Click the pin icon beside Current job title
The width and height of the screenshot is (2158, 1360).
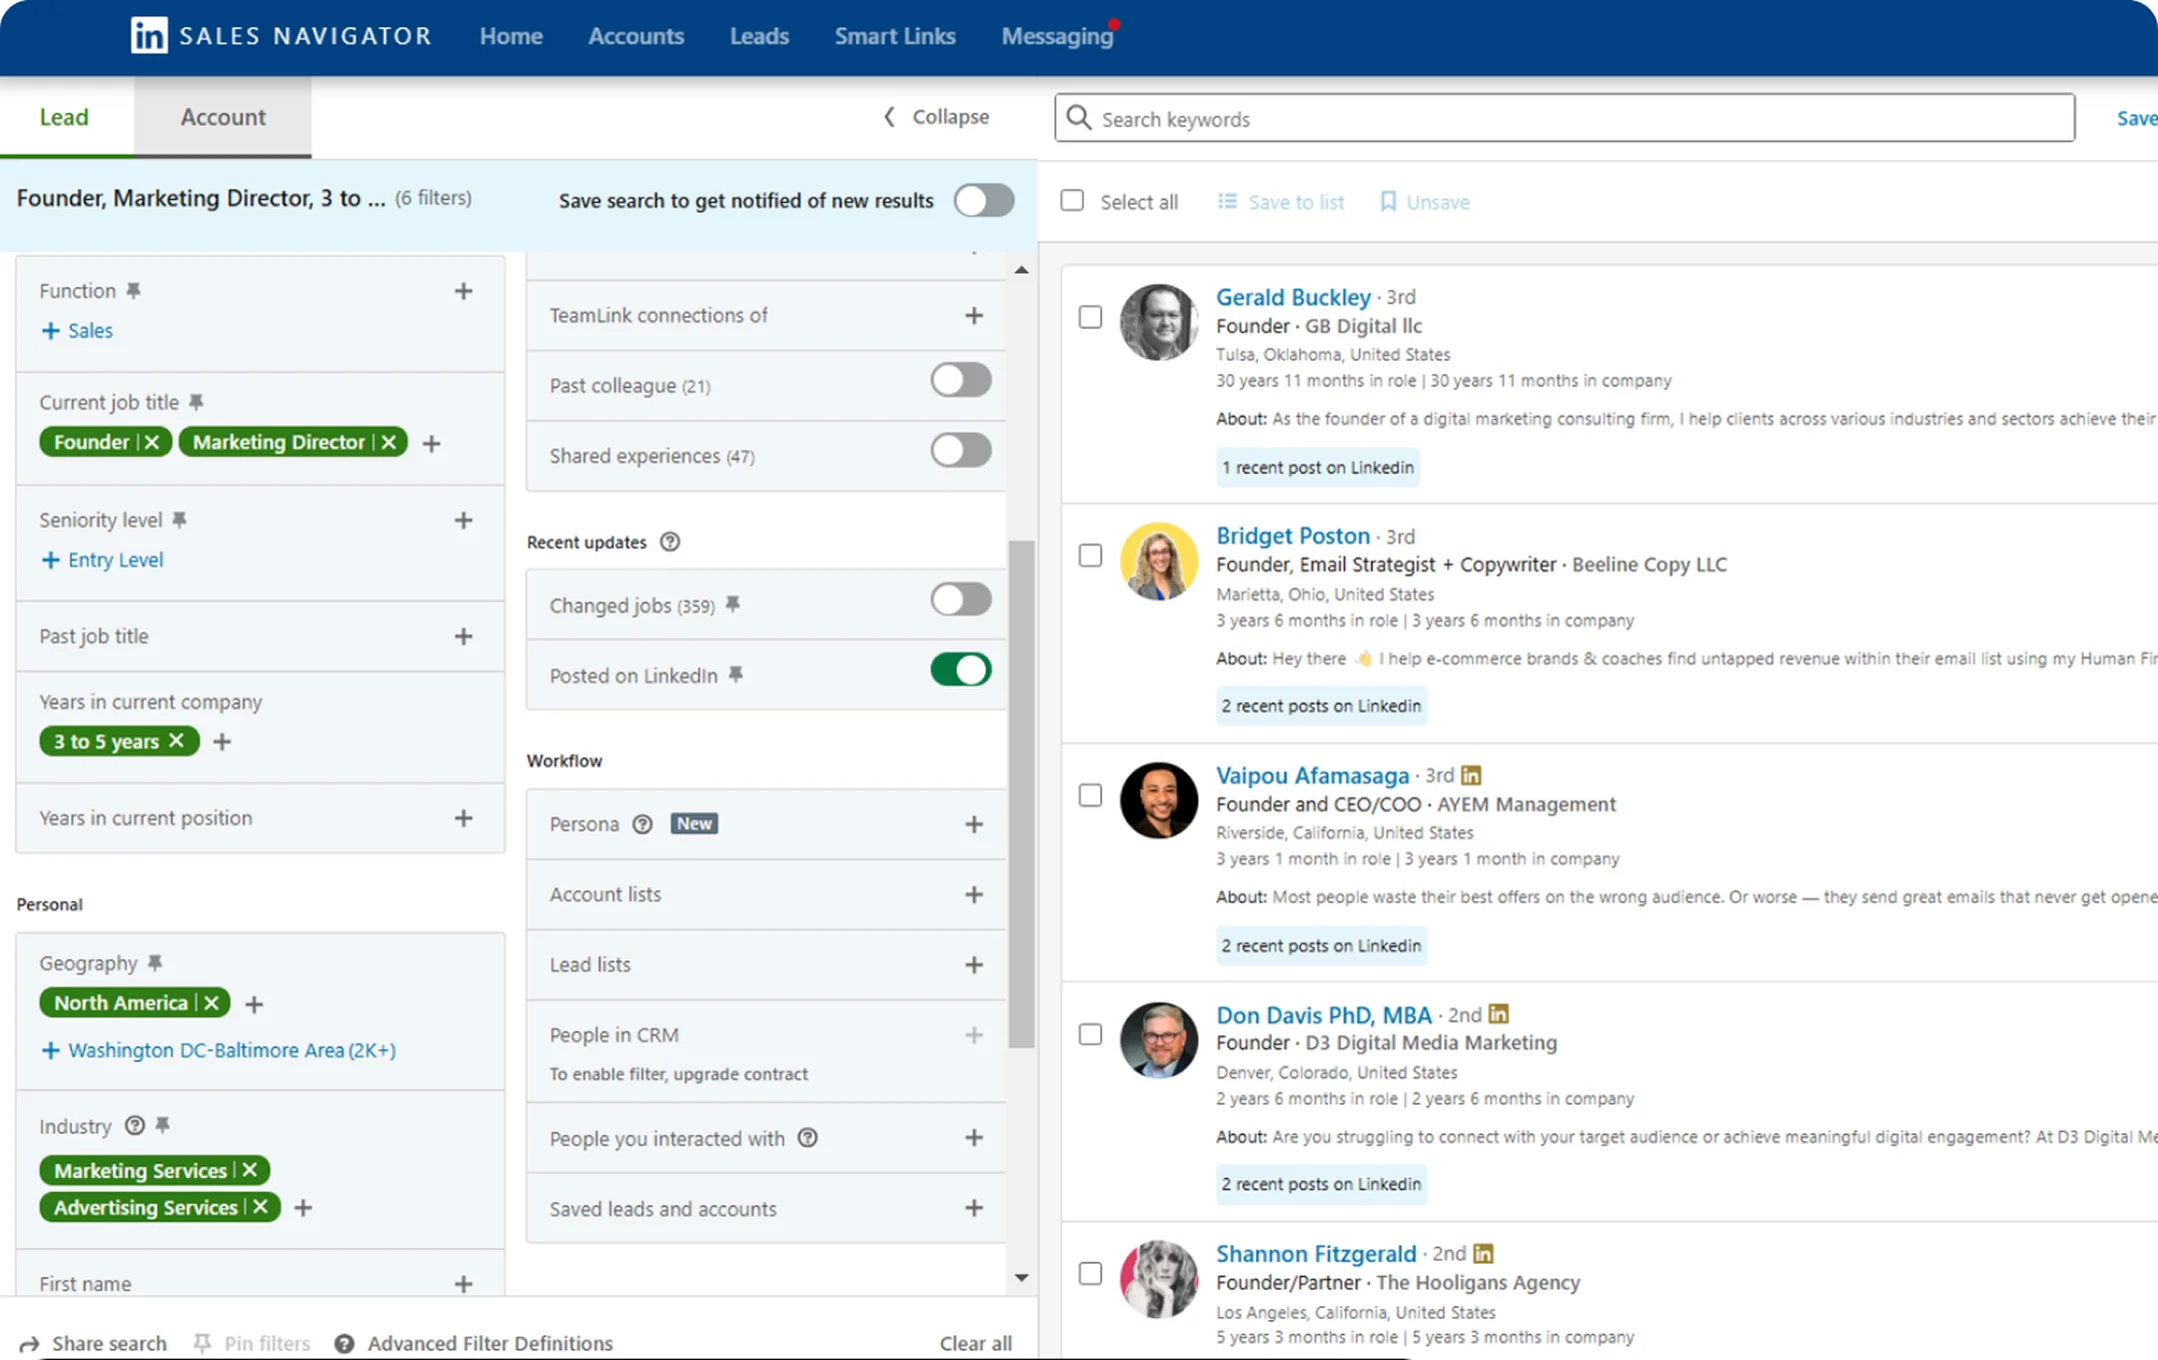[196, 402]
